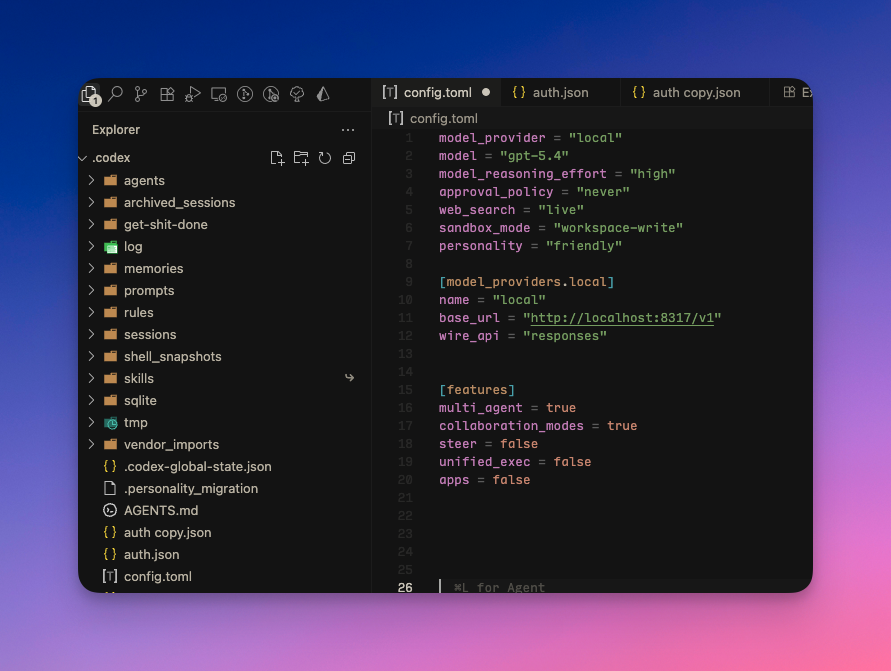
Task: Open the Remote Explorer view
Action: [219, 94]
